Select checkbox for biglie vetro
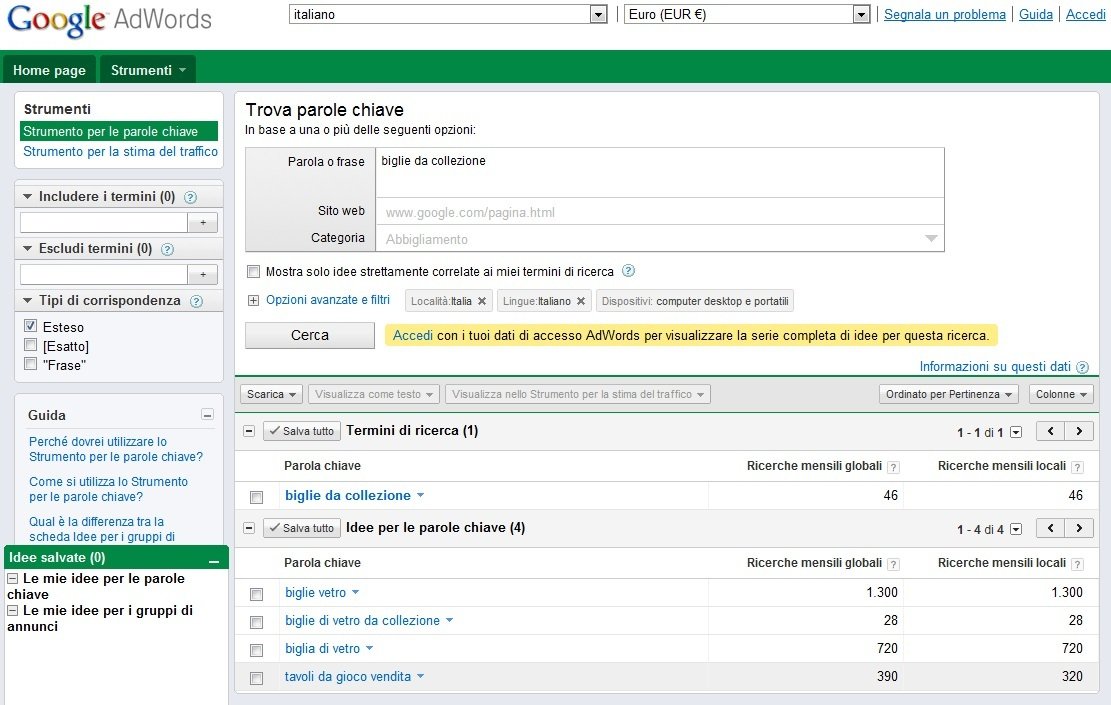 tap(256, 594)
